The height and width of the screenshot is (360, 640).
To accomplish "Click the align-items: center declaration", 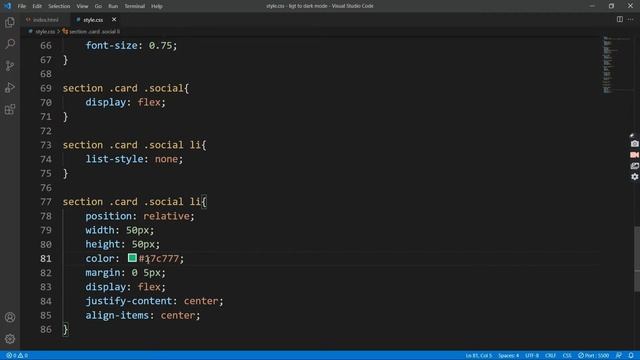I will pos(143,315).
